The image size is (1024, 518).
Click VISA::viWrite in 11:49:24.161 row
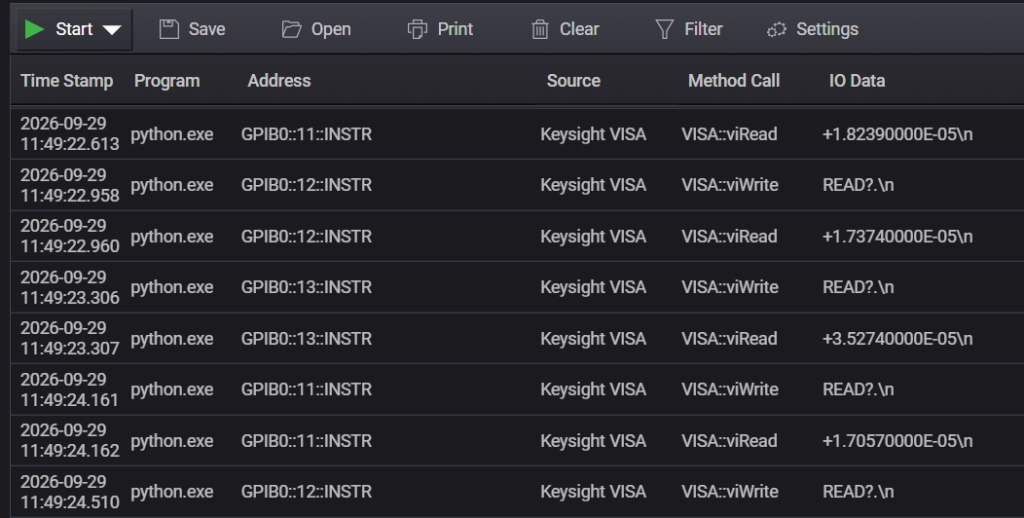(x=730, y=390)
